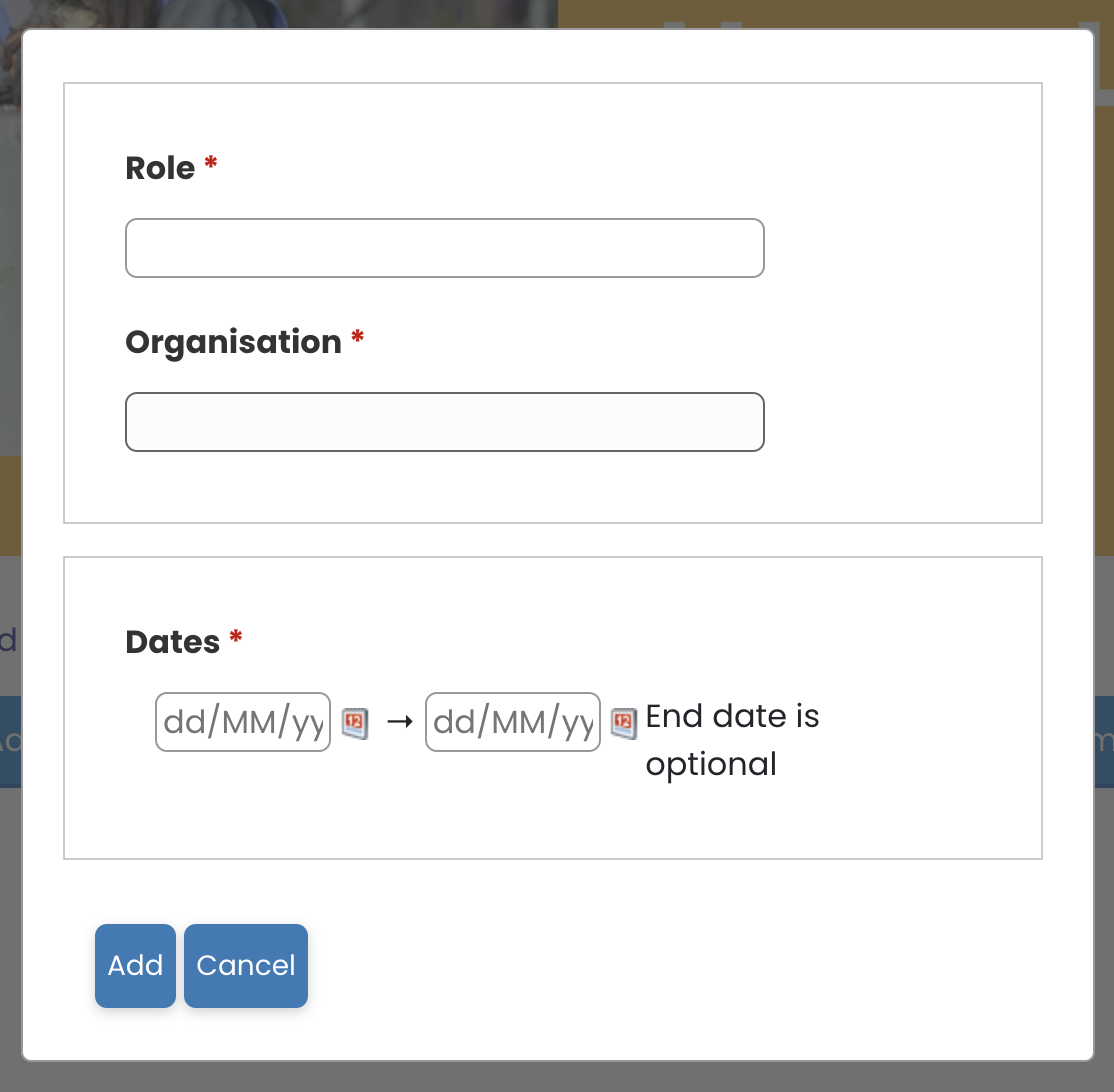Click the red asterisk beside Dates

236,637
